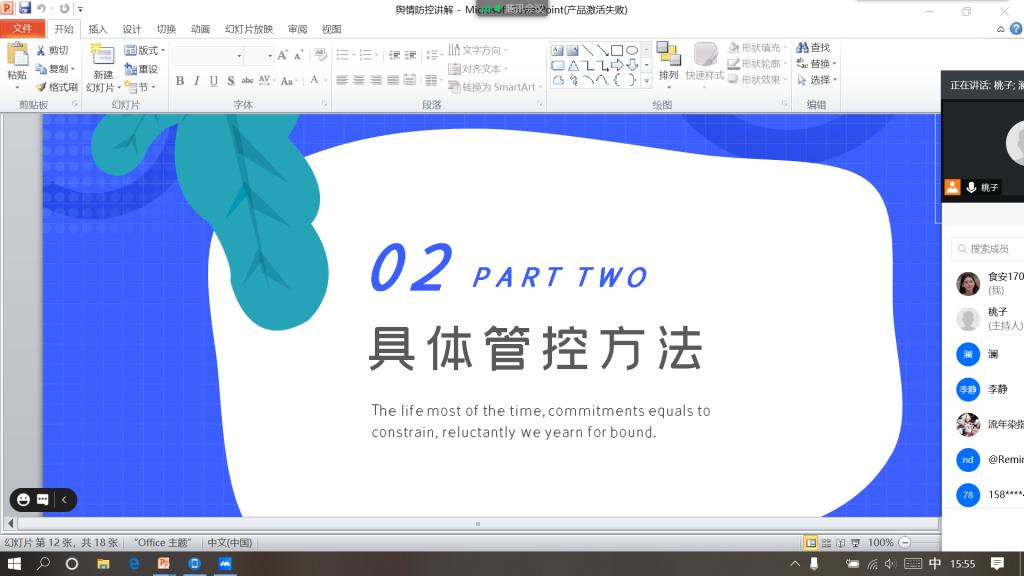
Task: Open the Insert (插入) ribbon tab
Action: (x=98, y=29)
